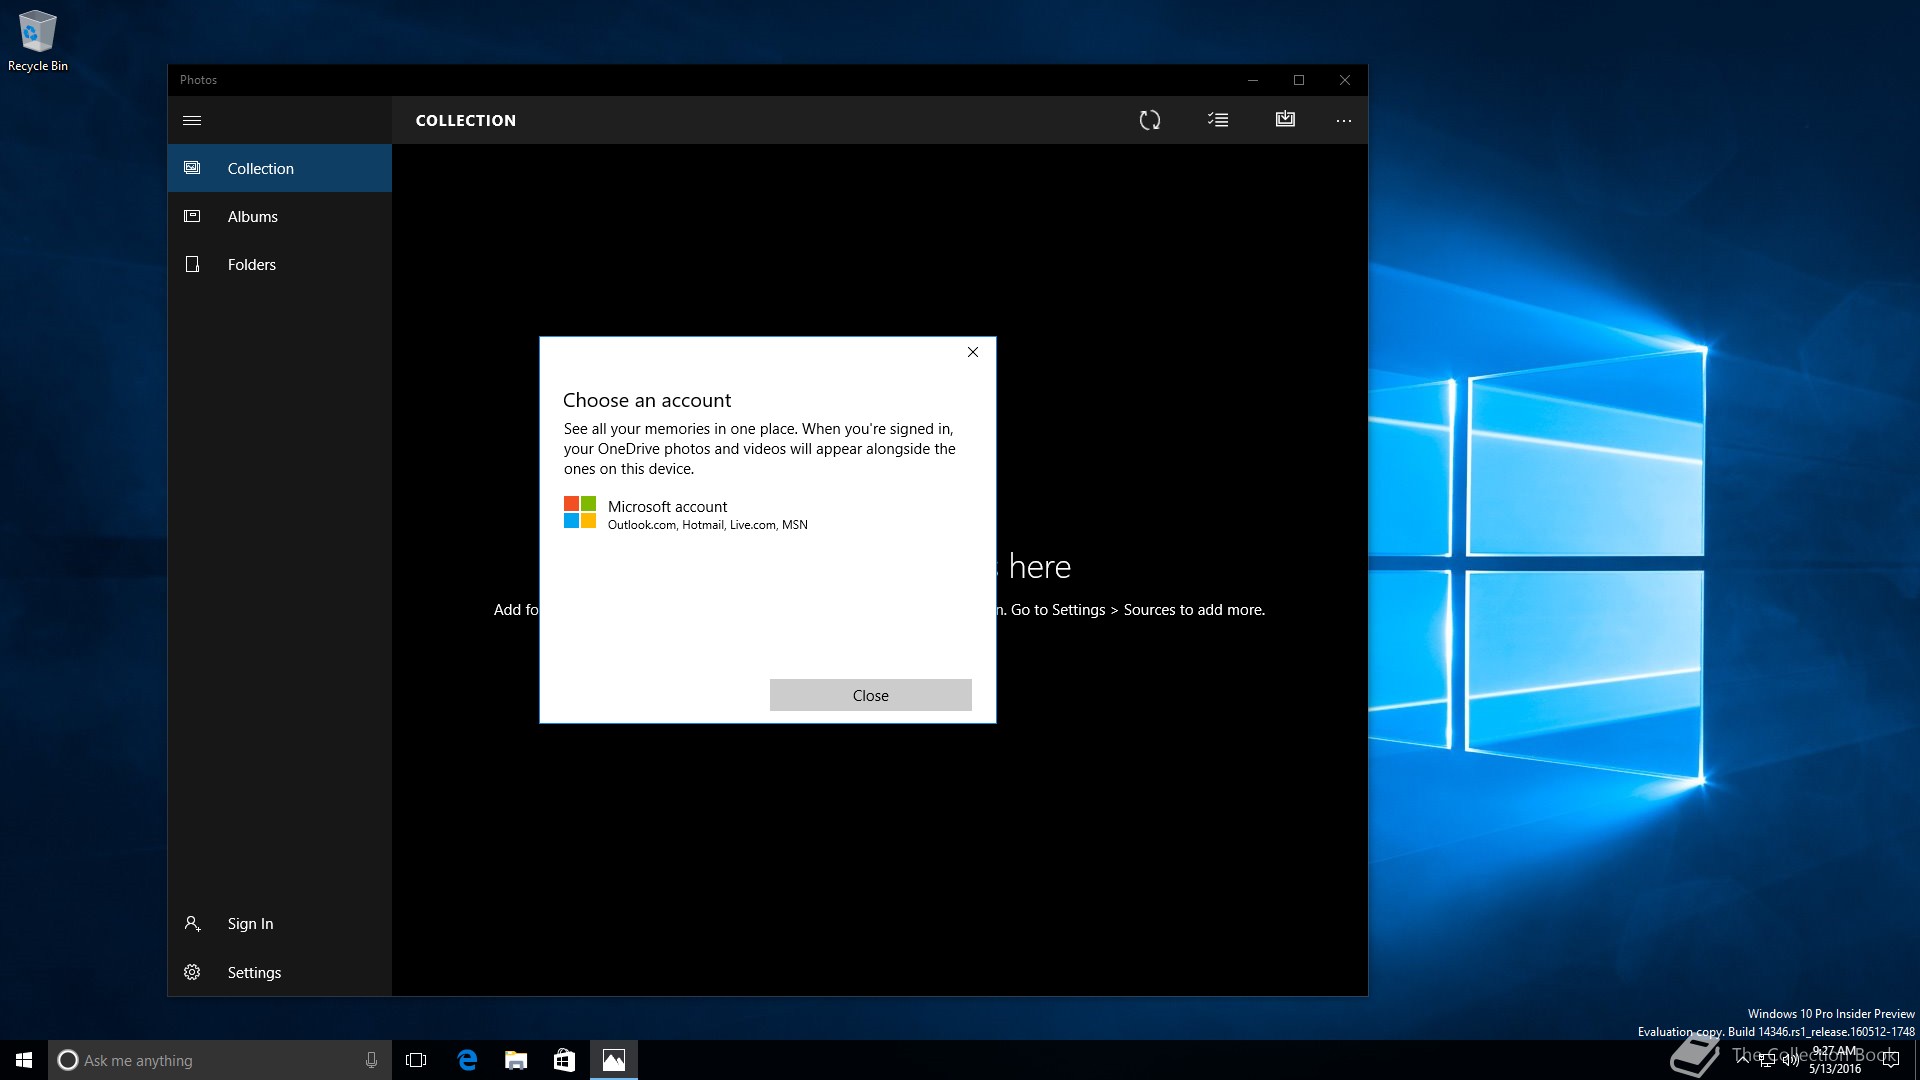Click the Sign In person icon

[192, 923]
